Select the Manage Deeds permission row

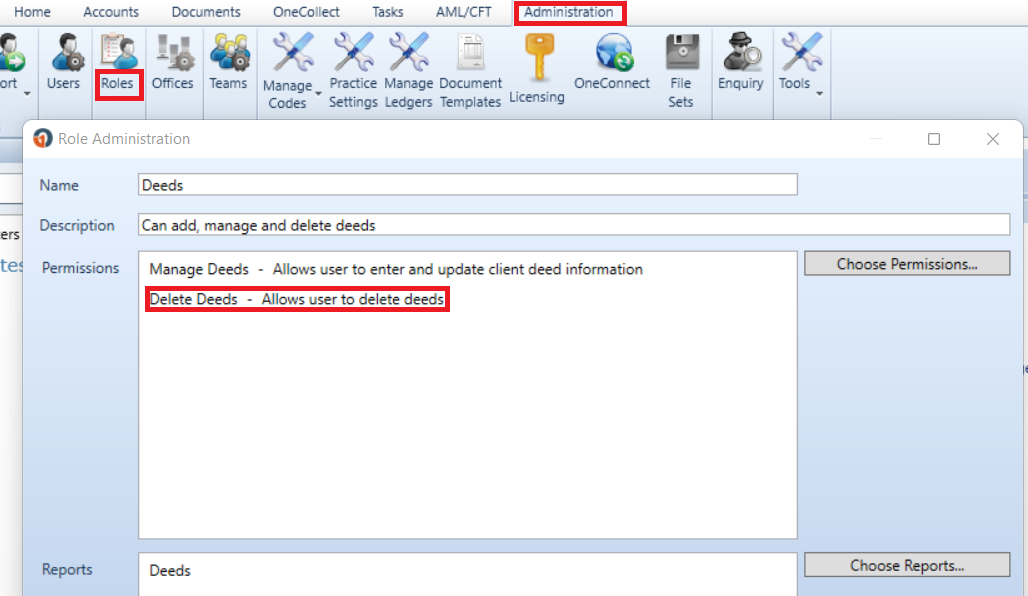(x=396, y=269)
